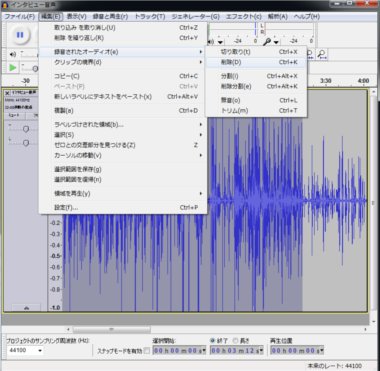Open the selection start time format dropdown arrow
The width and height of the screenshot is (380, 371).
[204, 351]
